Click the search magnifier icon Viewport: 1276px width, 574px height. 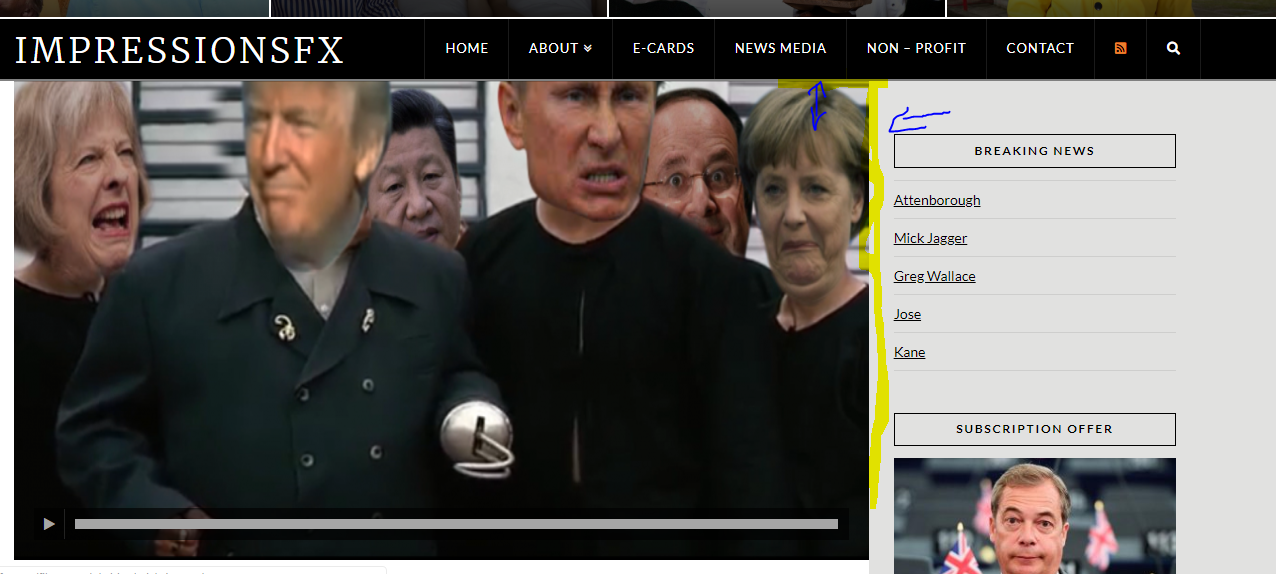click(1173, 48)
